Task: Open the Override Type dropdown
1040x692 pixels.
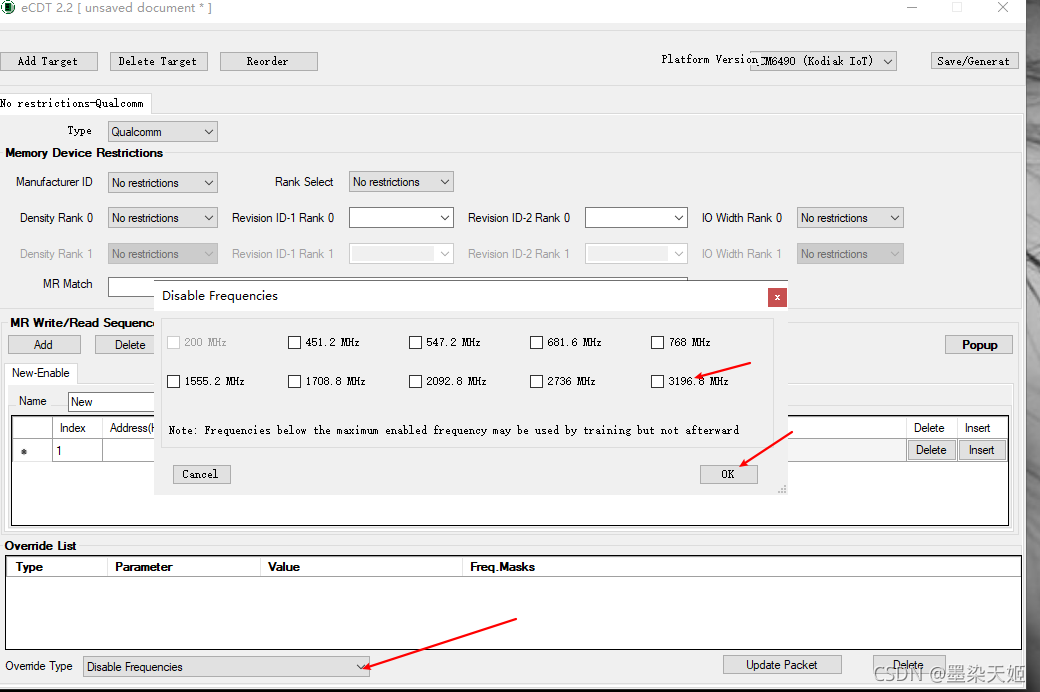Action: click(x=227, y=667)
